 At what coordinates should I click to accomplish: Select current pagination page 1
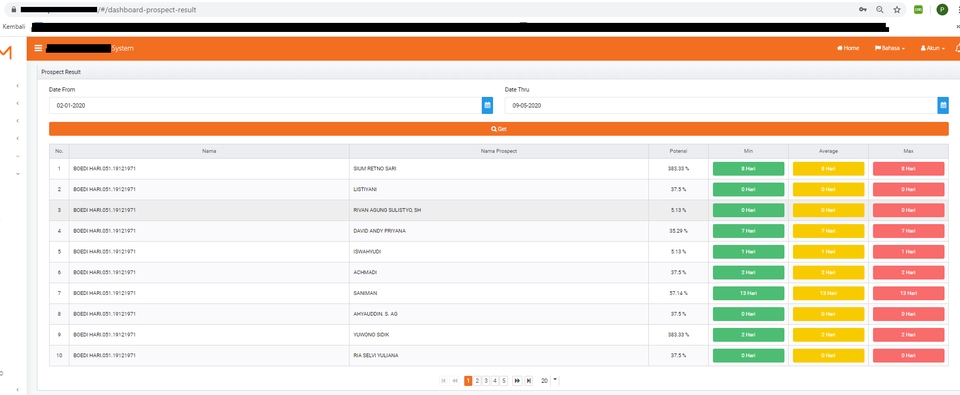(468, 381)
